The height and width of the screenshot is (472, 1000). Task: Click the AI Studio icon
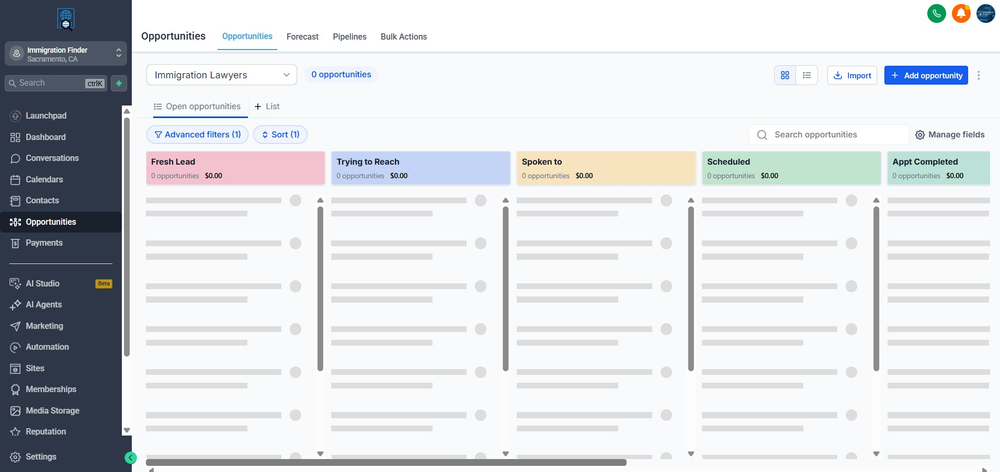coord(15,284)
